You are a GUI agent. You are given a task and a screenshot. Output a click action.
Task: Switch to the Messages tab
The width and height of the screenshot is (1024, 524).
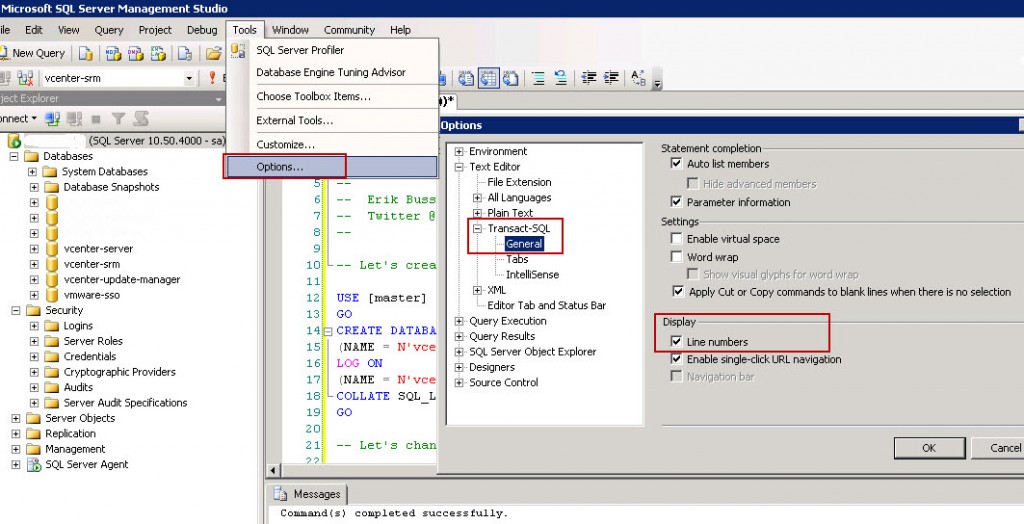click(308, 494)
